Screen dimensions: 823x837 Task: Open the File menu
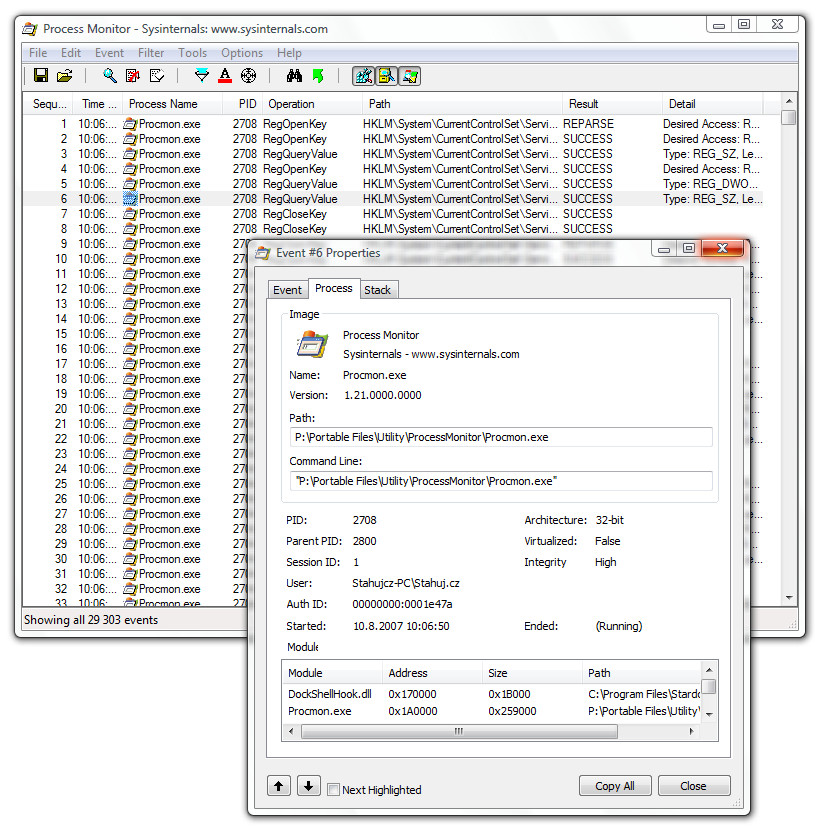38,53
